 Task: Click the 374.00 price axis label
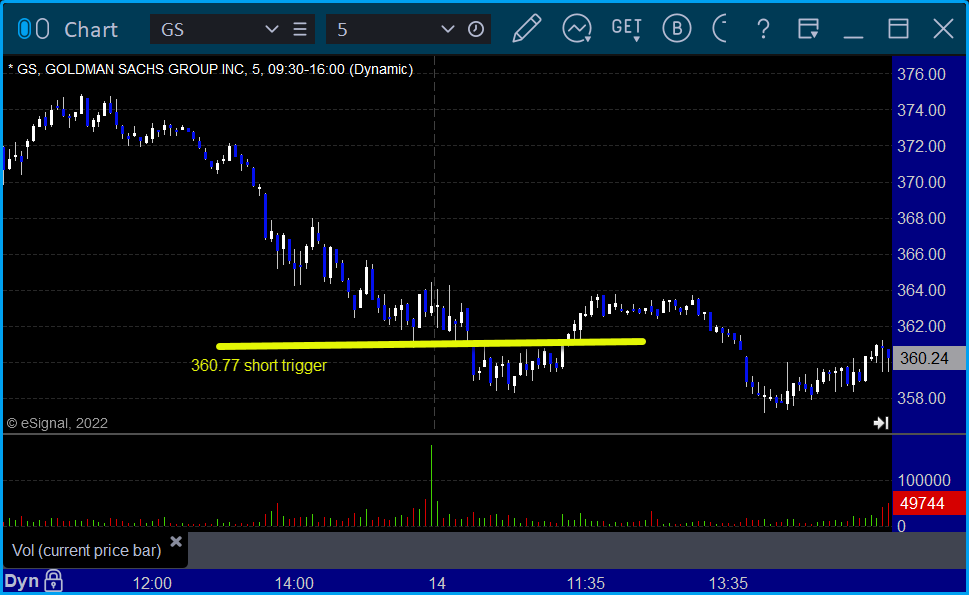[x=921, y=111]
